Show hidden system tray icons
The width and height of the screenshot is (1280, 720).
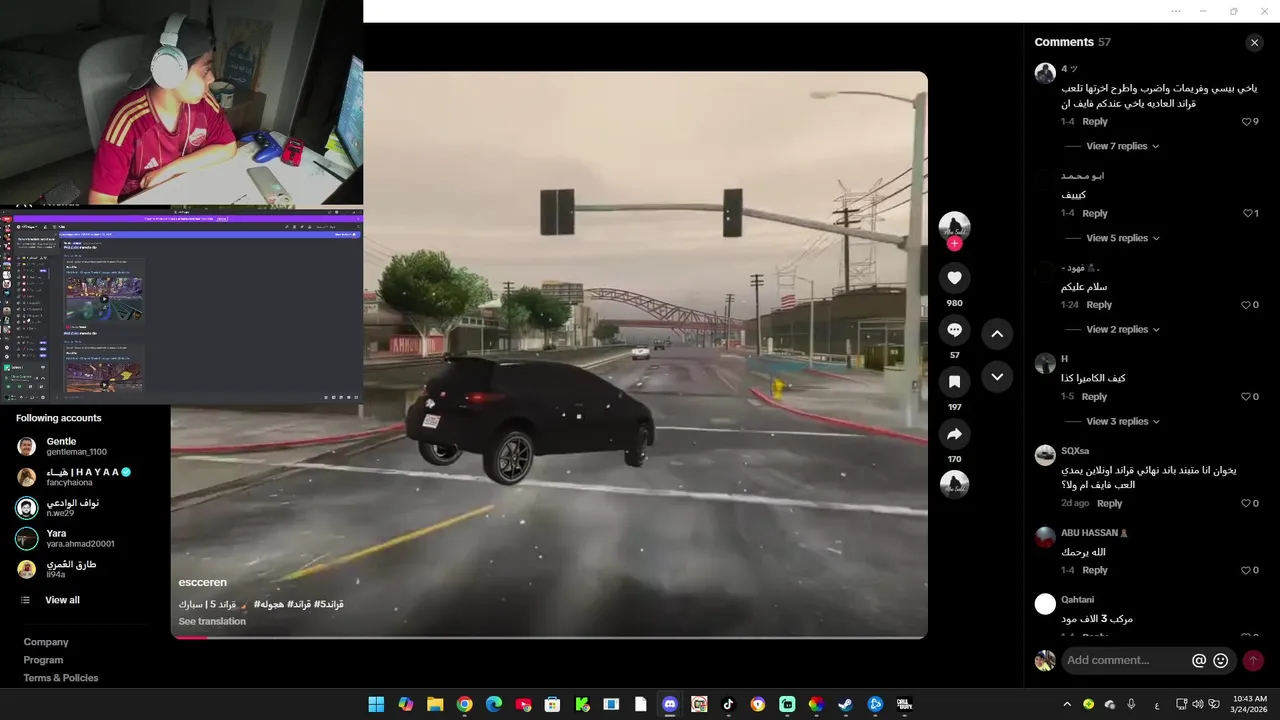pos(1067,704)
